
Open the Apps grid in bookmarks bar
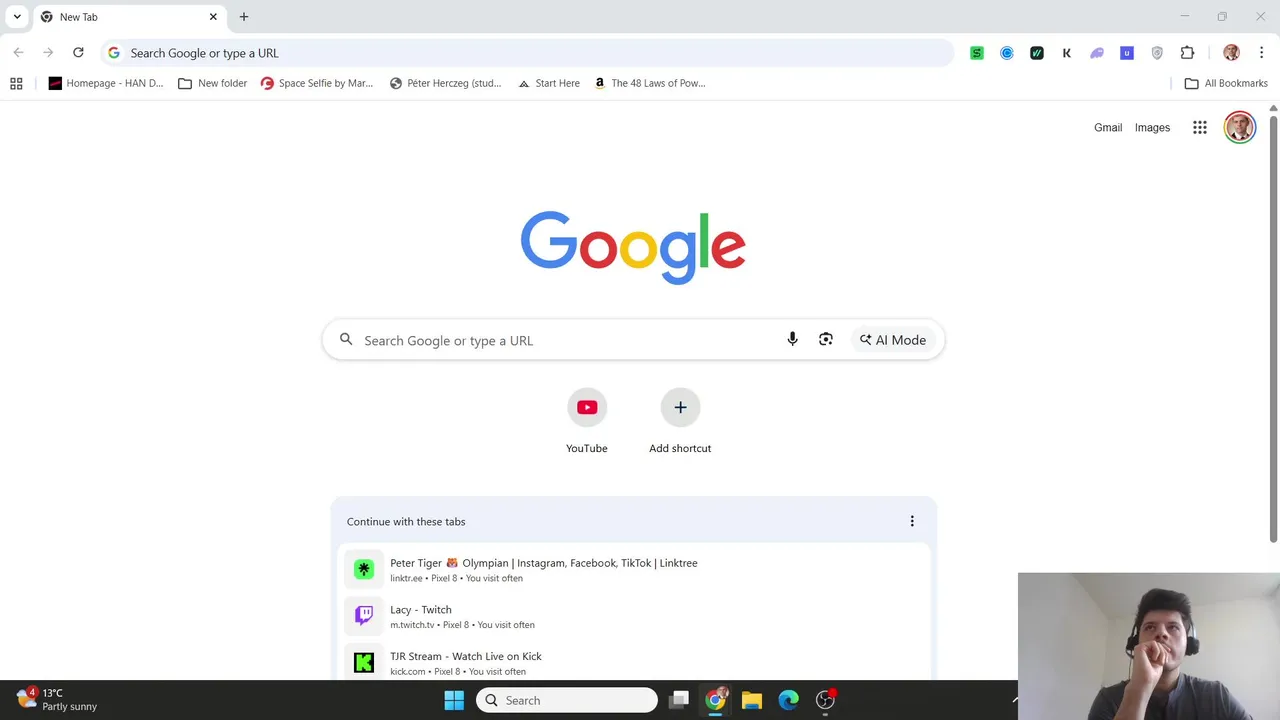coord(16,83)
